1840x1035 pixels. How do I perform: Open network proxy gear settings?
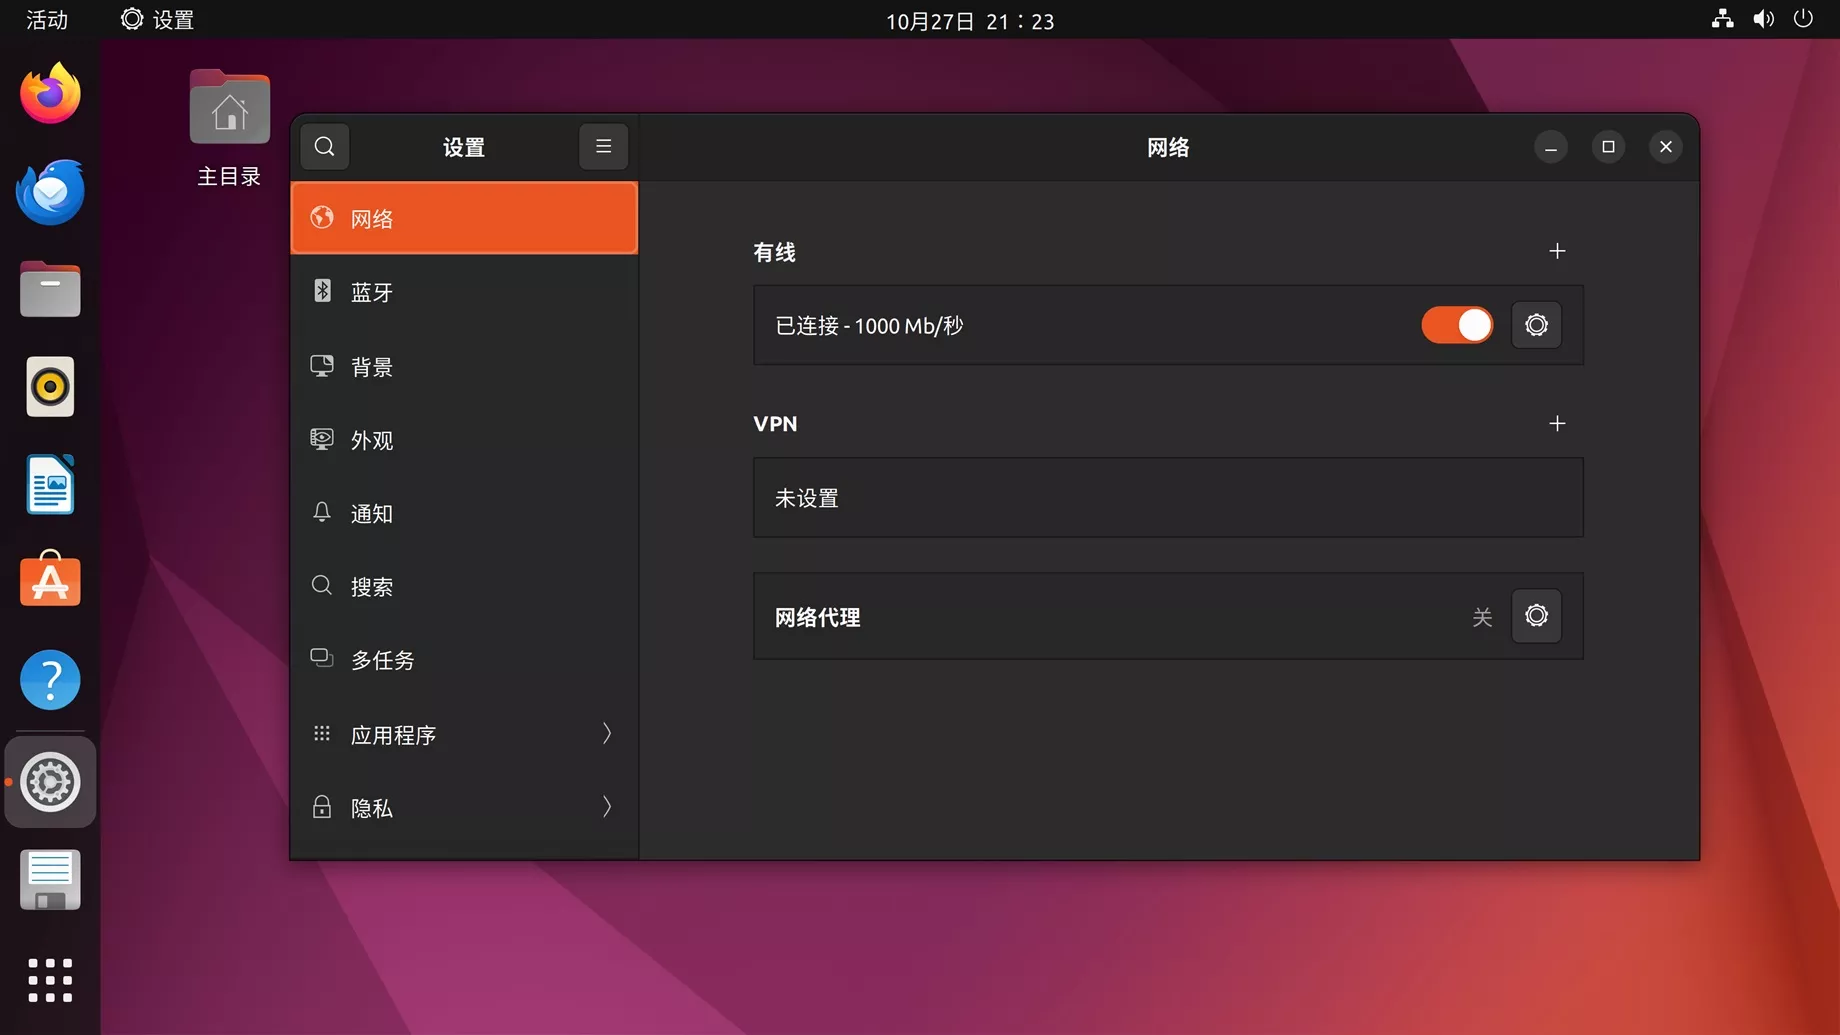pos(1536,616)
